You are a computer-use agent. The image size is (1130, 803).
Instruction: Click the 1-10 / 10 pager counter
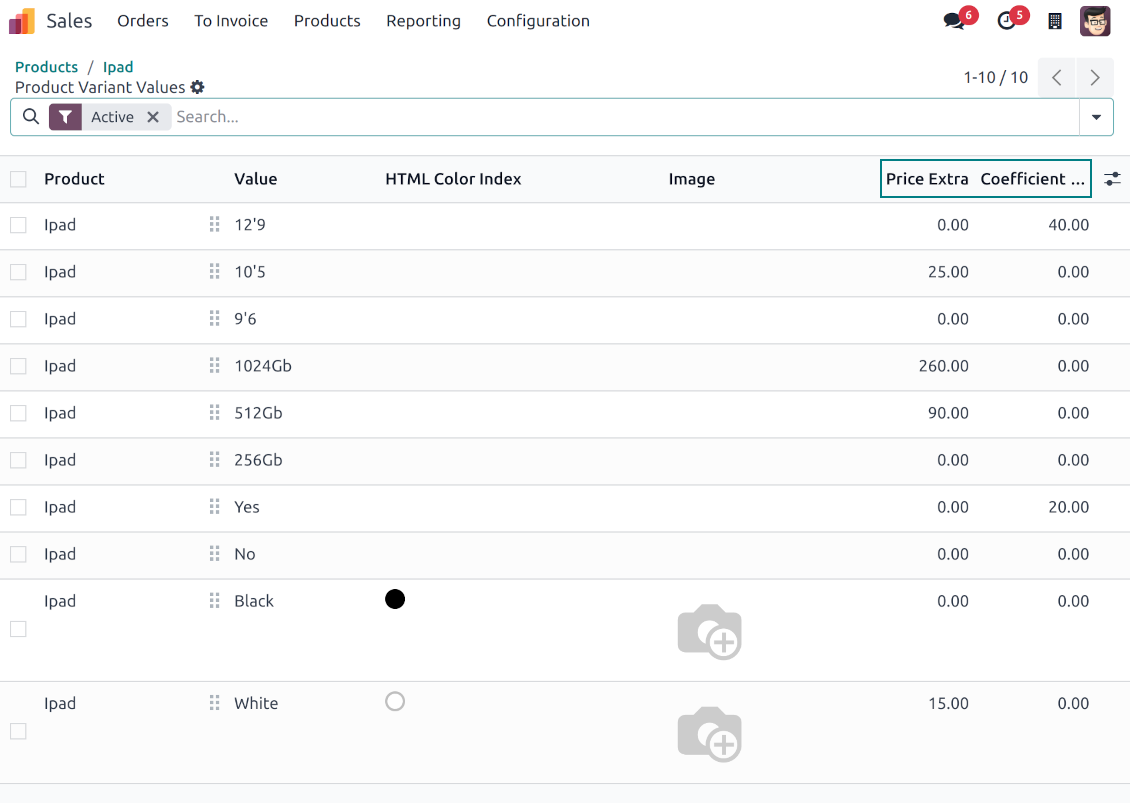(x=996, y=77)
